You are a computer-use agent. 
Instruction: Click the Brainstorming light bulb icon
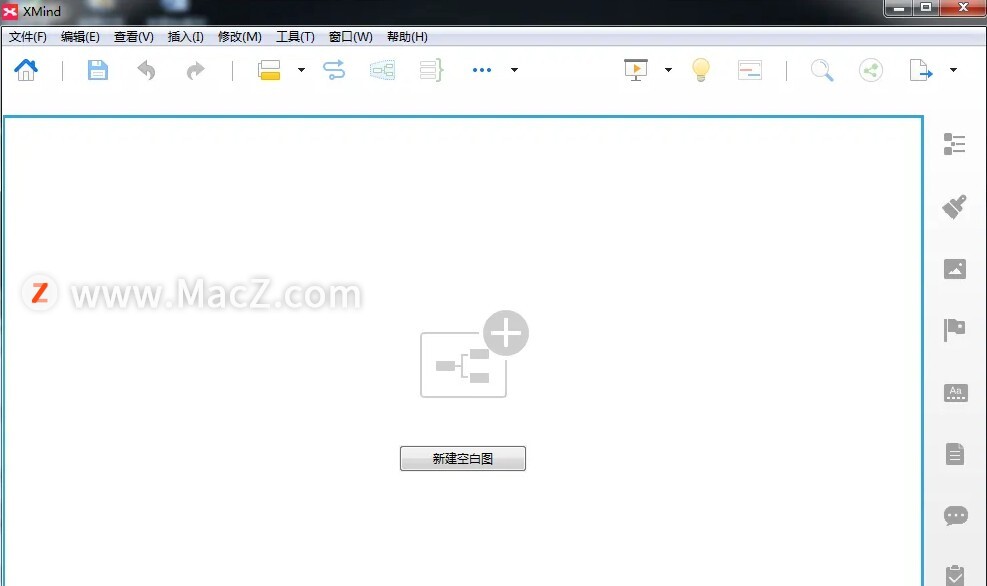pyautogui.click(x=701, y=70)
